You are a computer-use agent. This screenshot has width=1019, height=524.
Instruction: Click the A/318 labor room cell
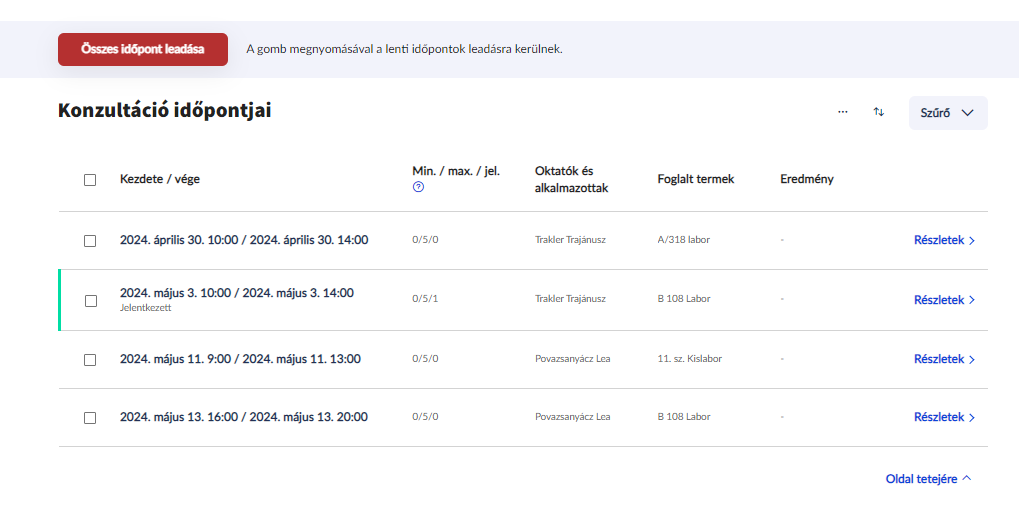pyautogui.click(x=683, y=240)
